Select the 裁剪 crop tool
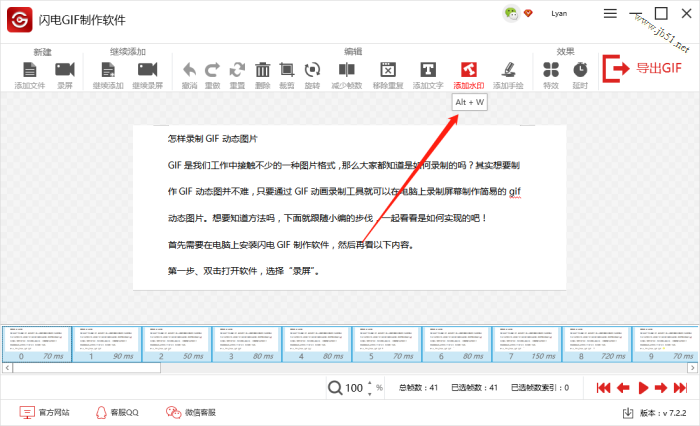 pos(287,75)
